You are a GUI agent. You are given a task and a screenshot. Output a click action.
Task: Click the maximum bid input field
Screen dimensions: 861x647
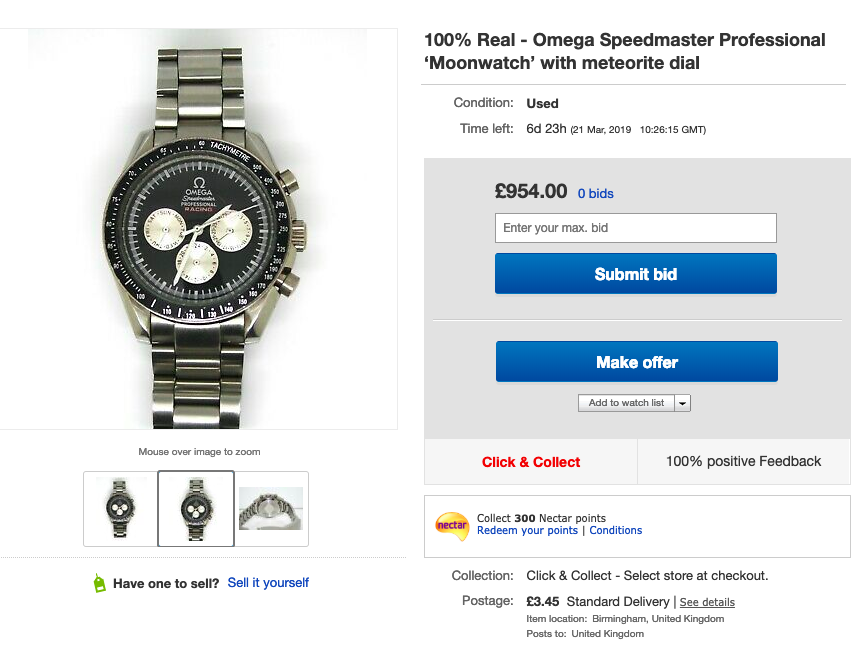click(x=635, y=228)
